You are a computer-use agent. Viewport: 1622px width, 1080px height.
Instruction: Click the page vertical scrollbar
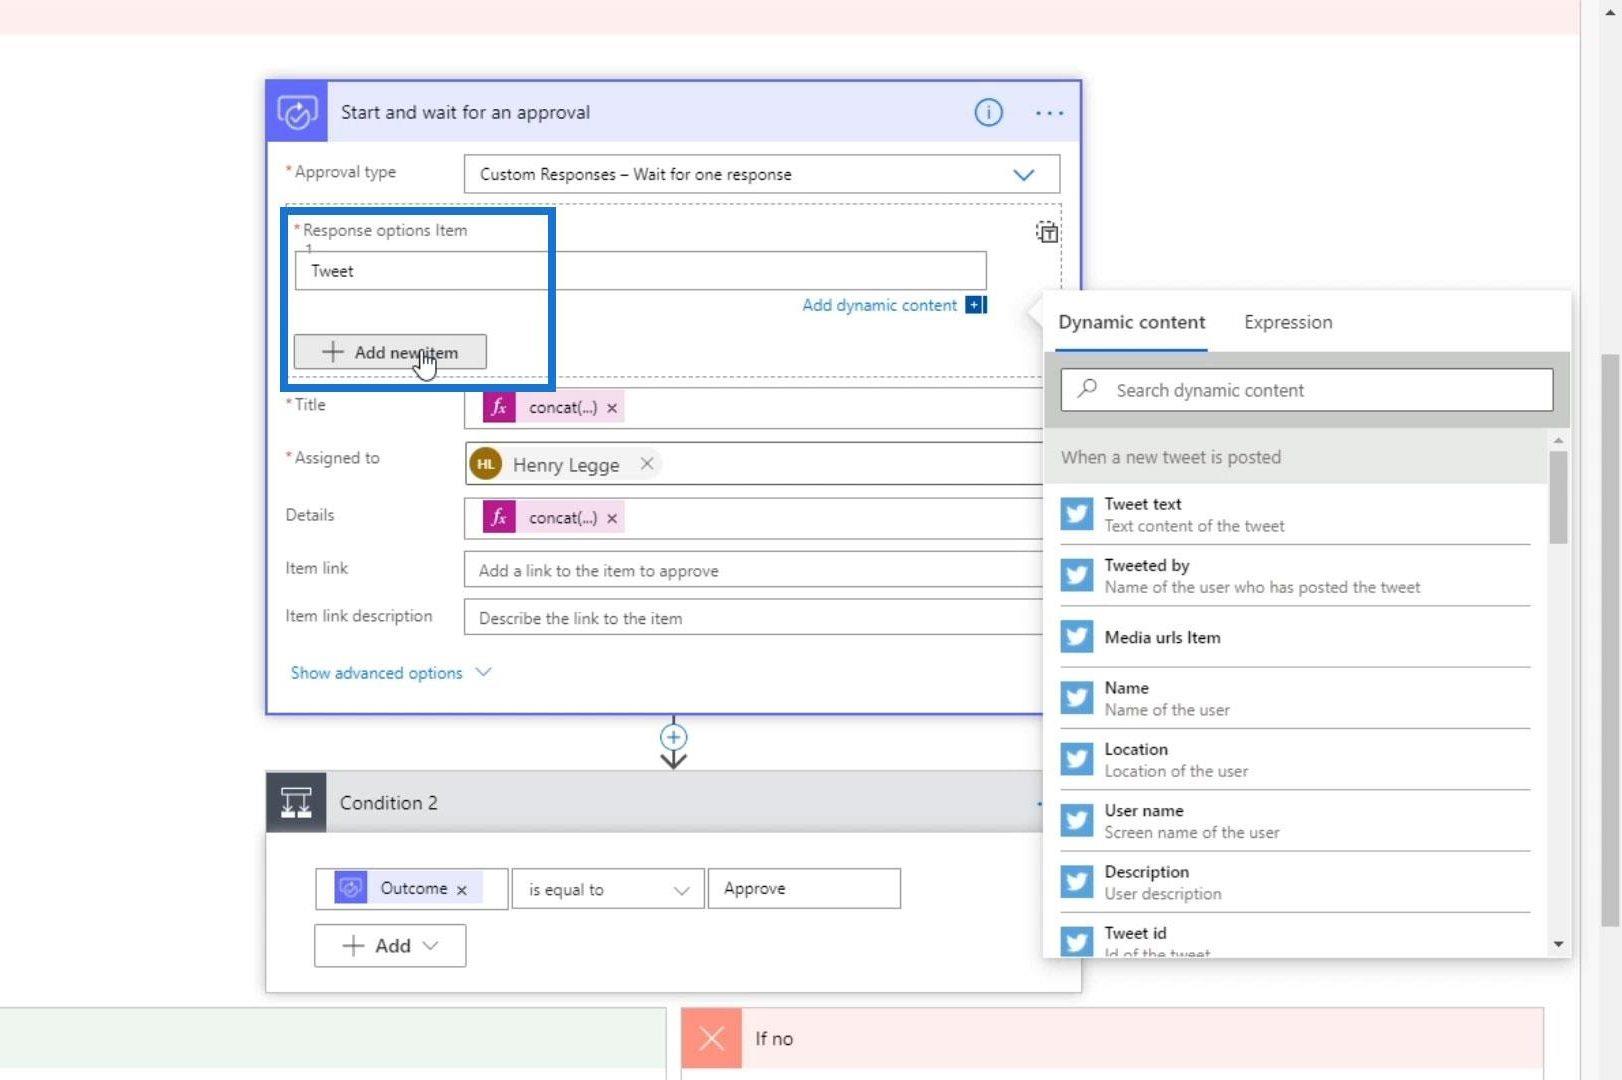point(1610,640)
